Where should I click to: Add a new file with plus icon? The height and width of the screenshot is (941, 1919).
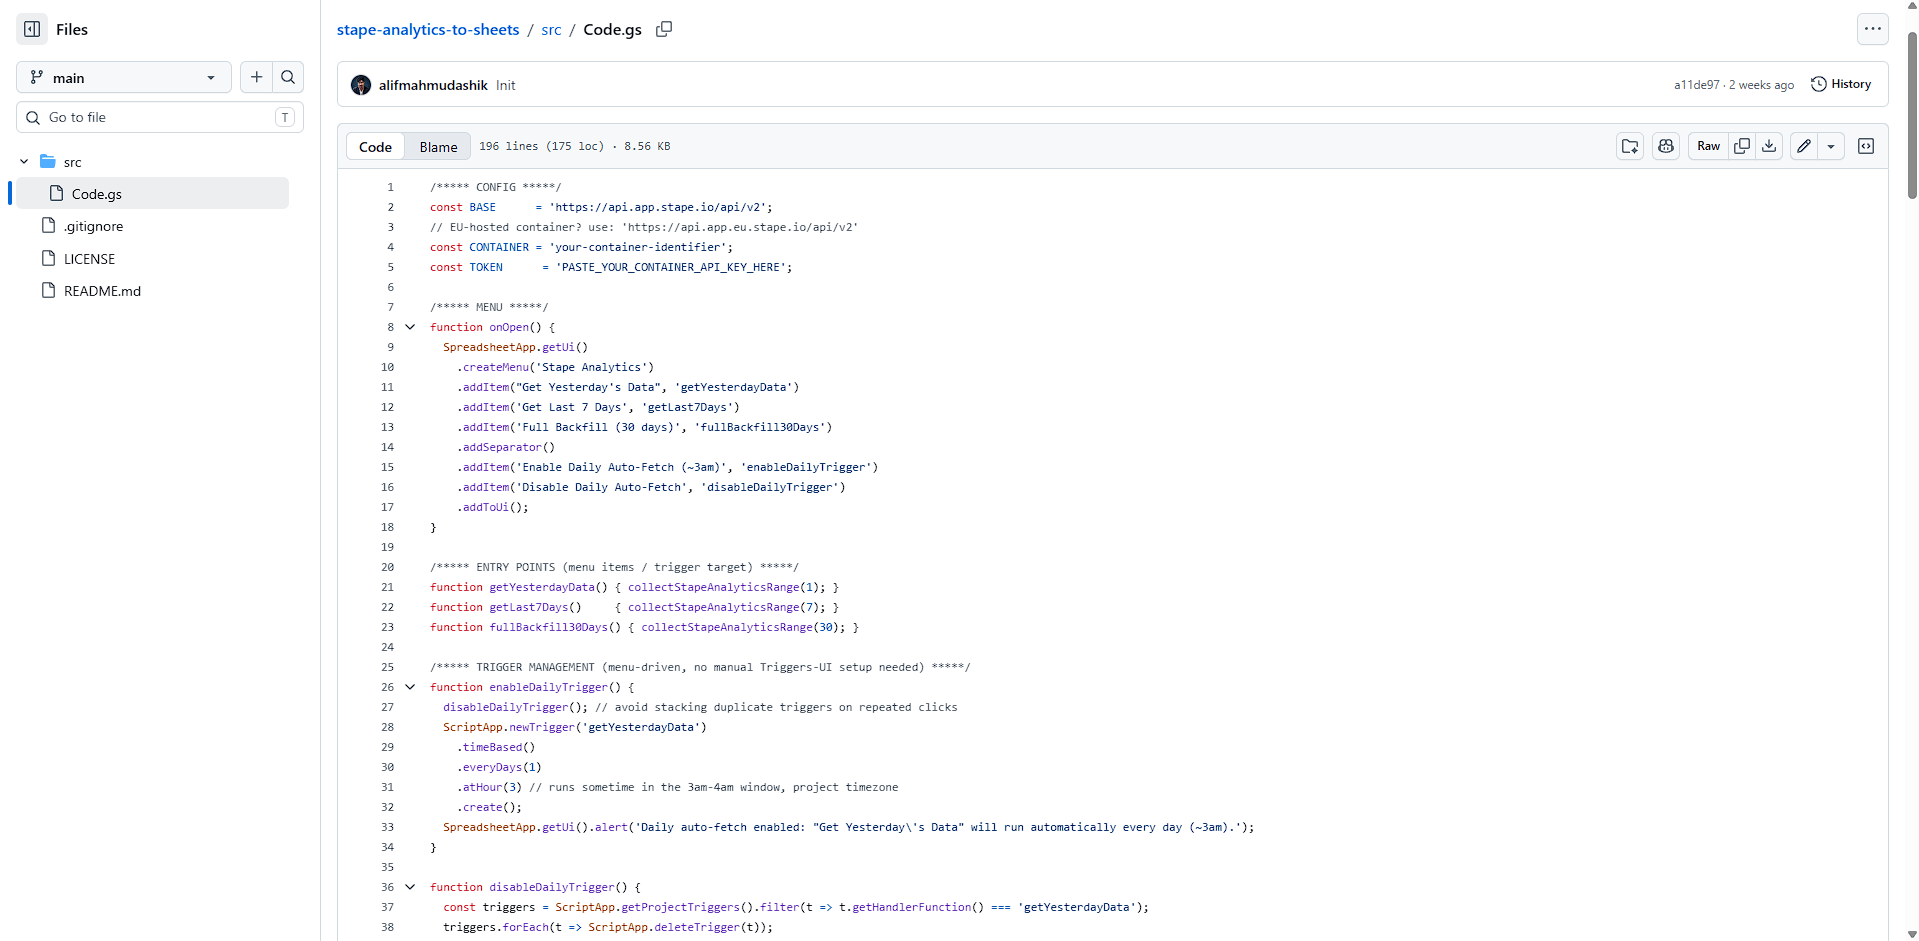click(257, 77)
